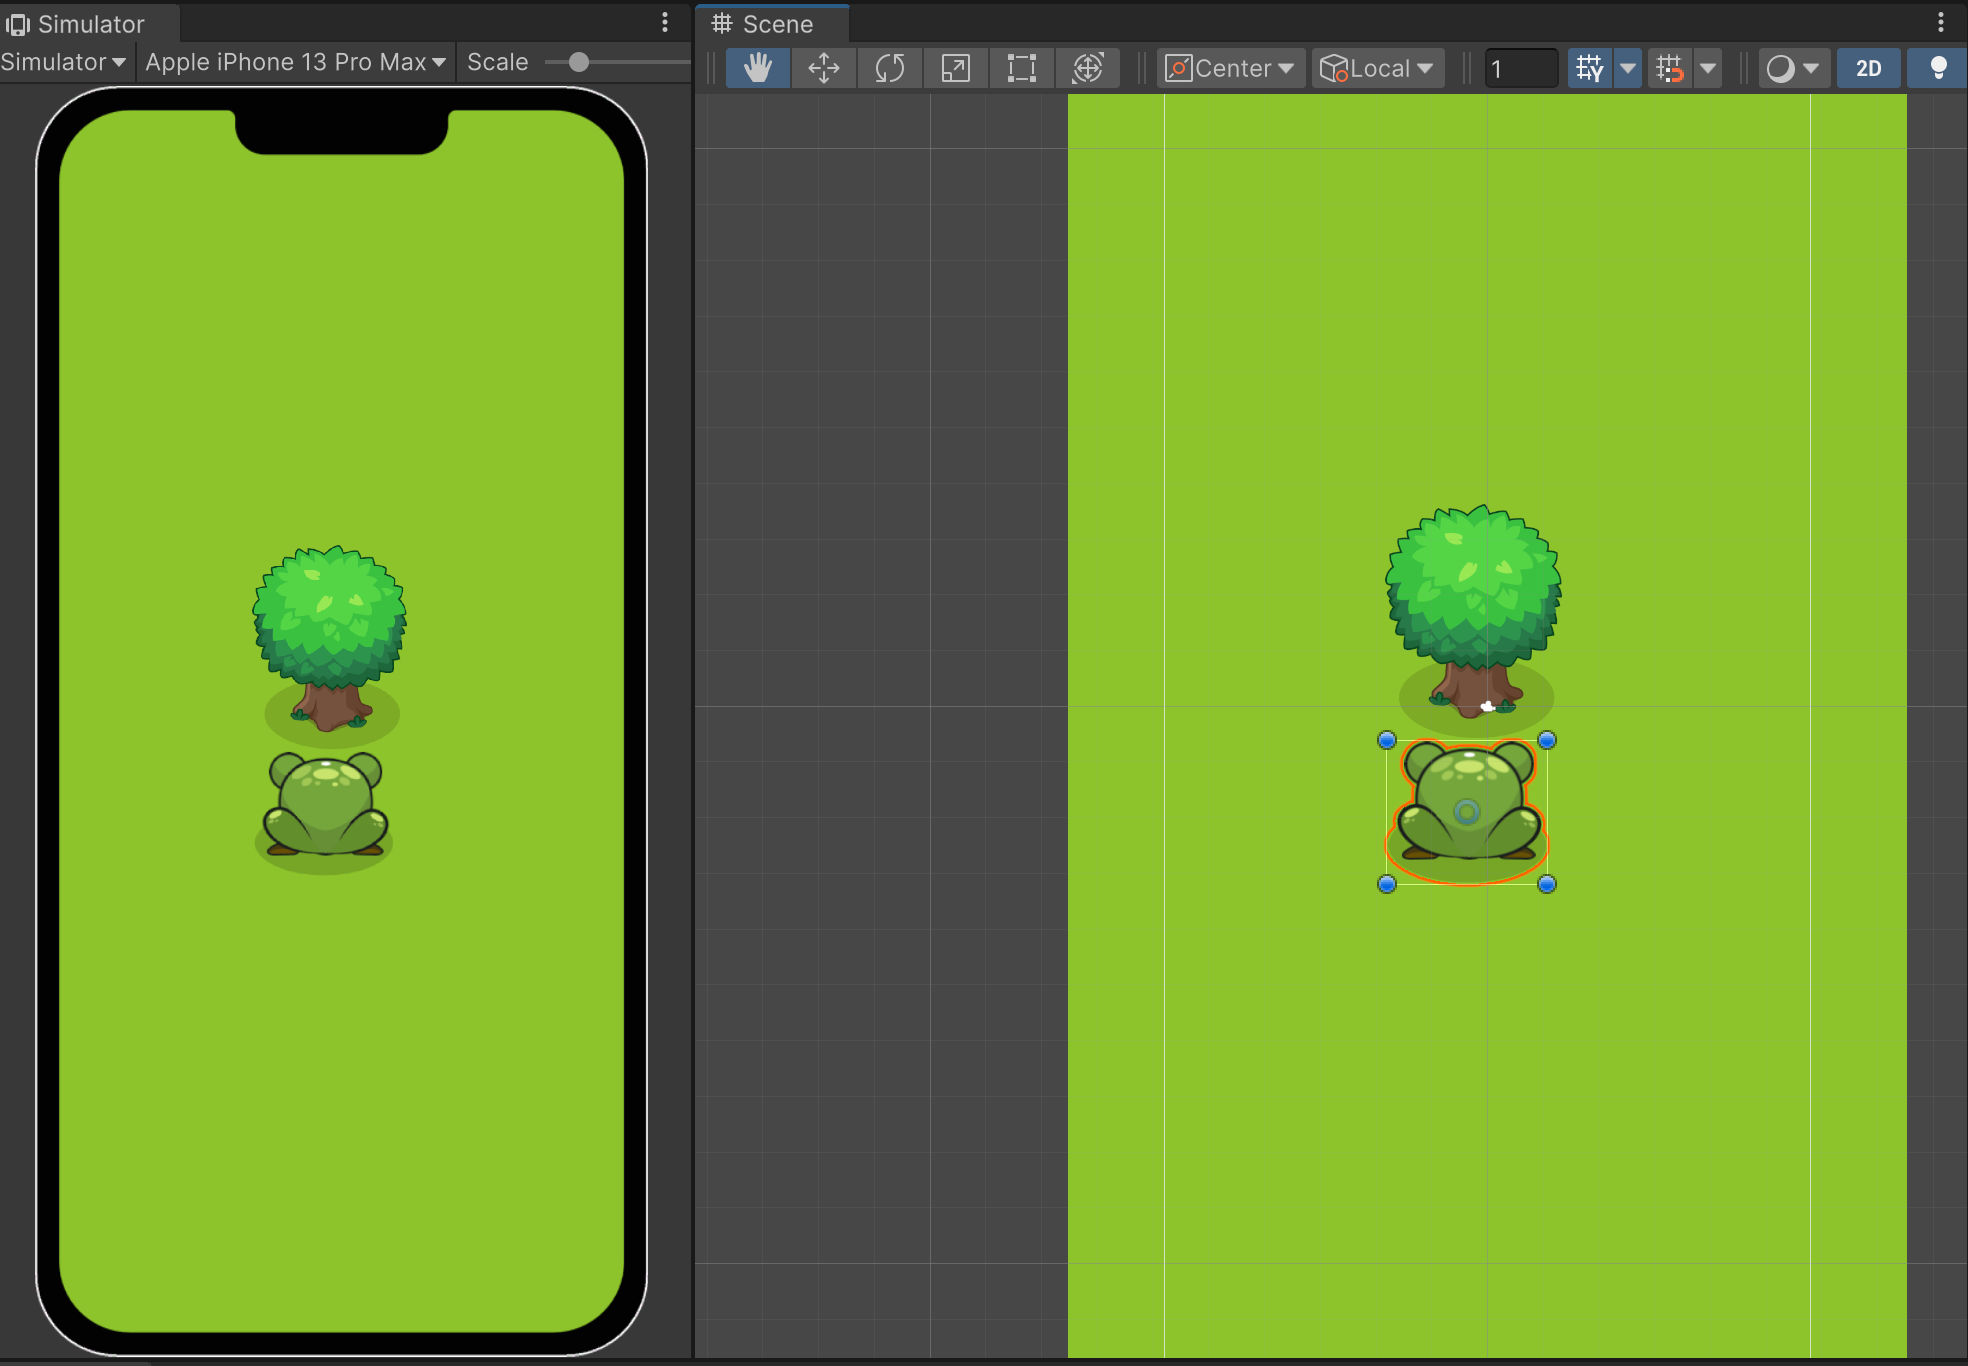Select the Scale tool
Viewport: 1968px width, 1366px height.
point(955,68)
